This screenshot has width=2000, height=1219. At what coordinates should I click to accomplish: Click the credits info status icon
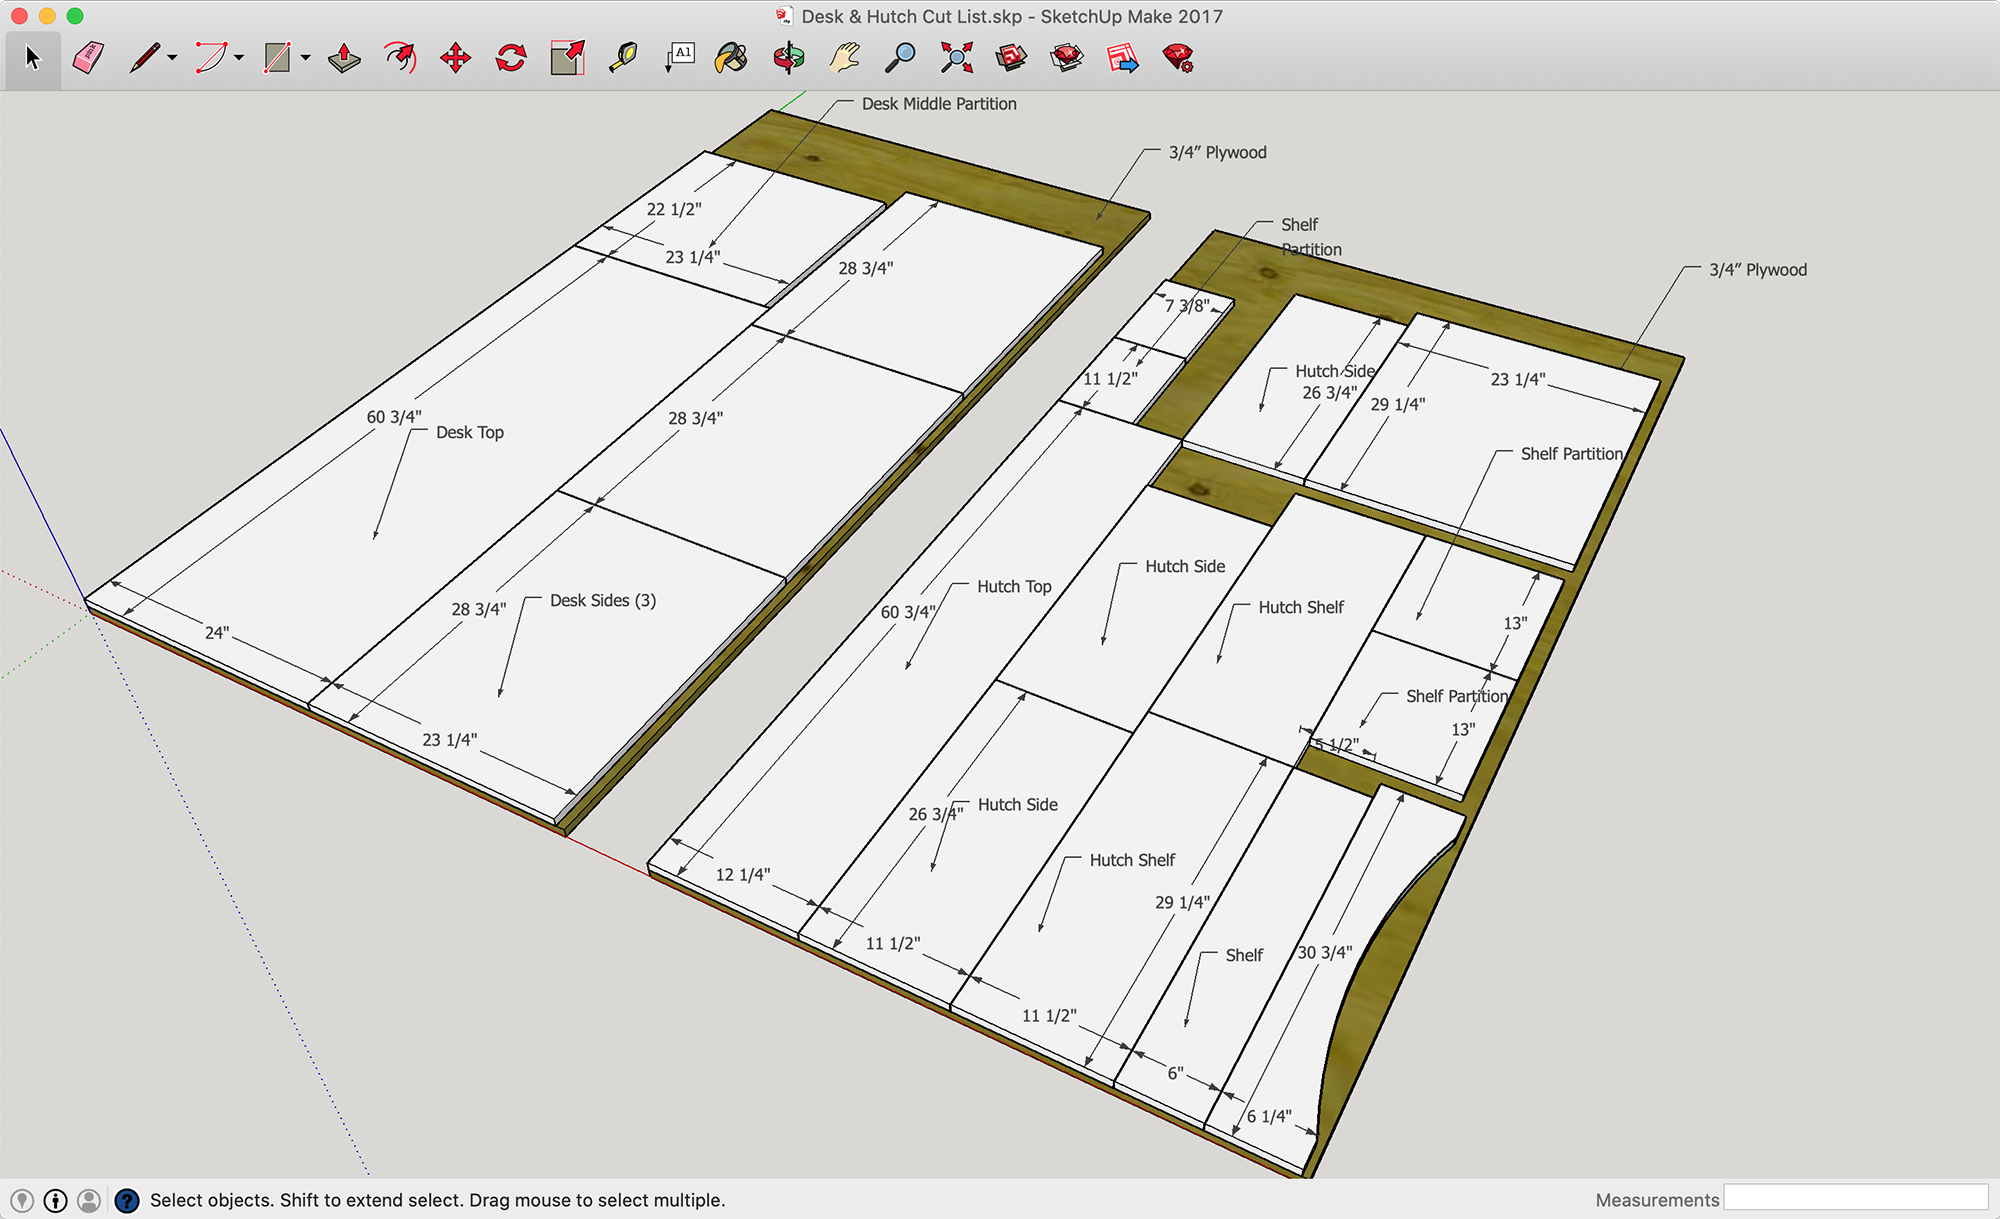(56, 1200)
